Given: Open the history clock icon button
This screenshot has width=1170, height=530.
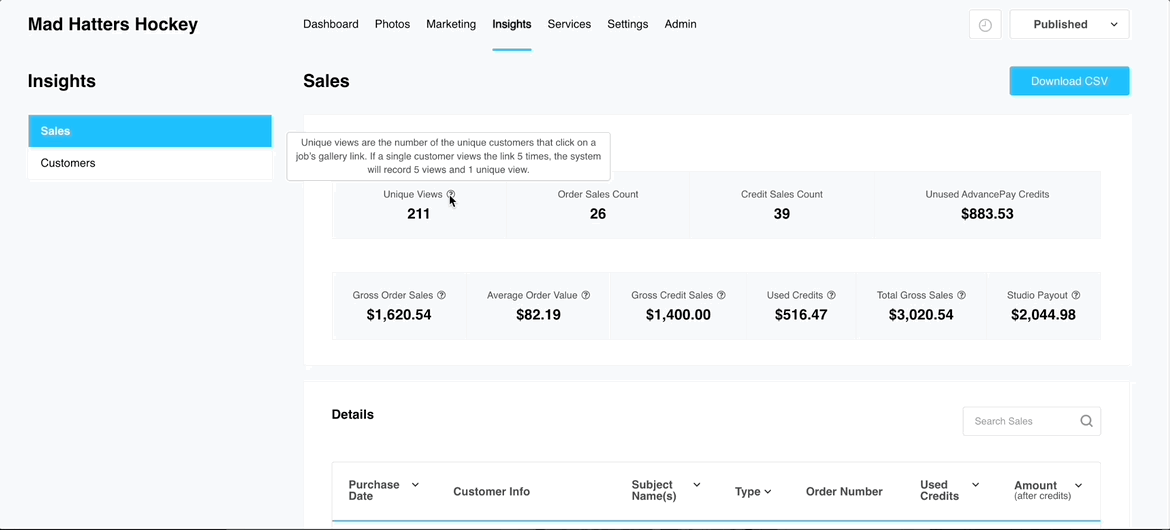Looking at the screenshot, I should pos(985,25).
